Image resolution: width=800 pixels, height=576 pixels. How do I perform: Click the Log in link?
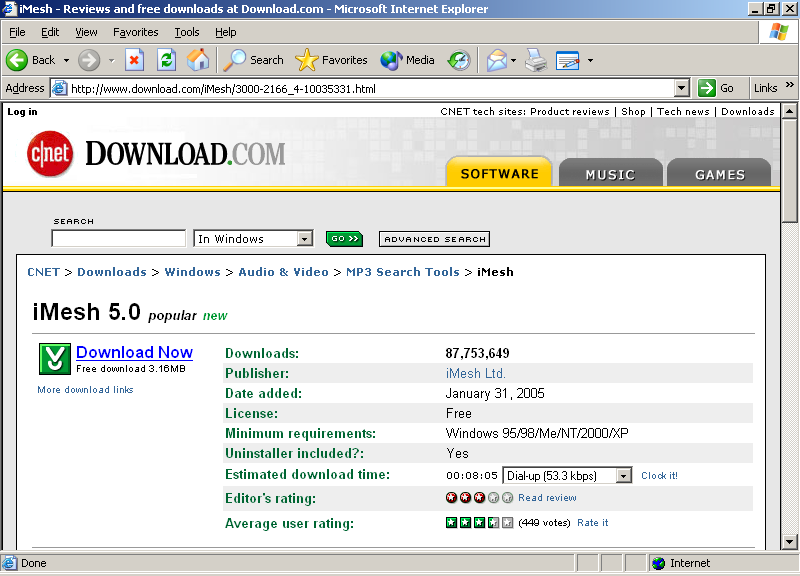point(22,111)
